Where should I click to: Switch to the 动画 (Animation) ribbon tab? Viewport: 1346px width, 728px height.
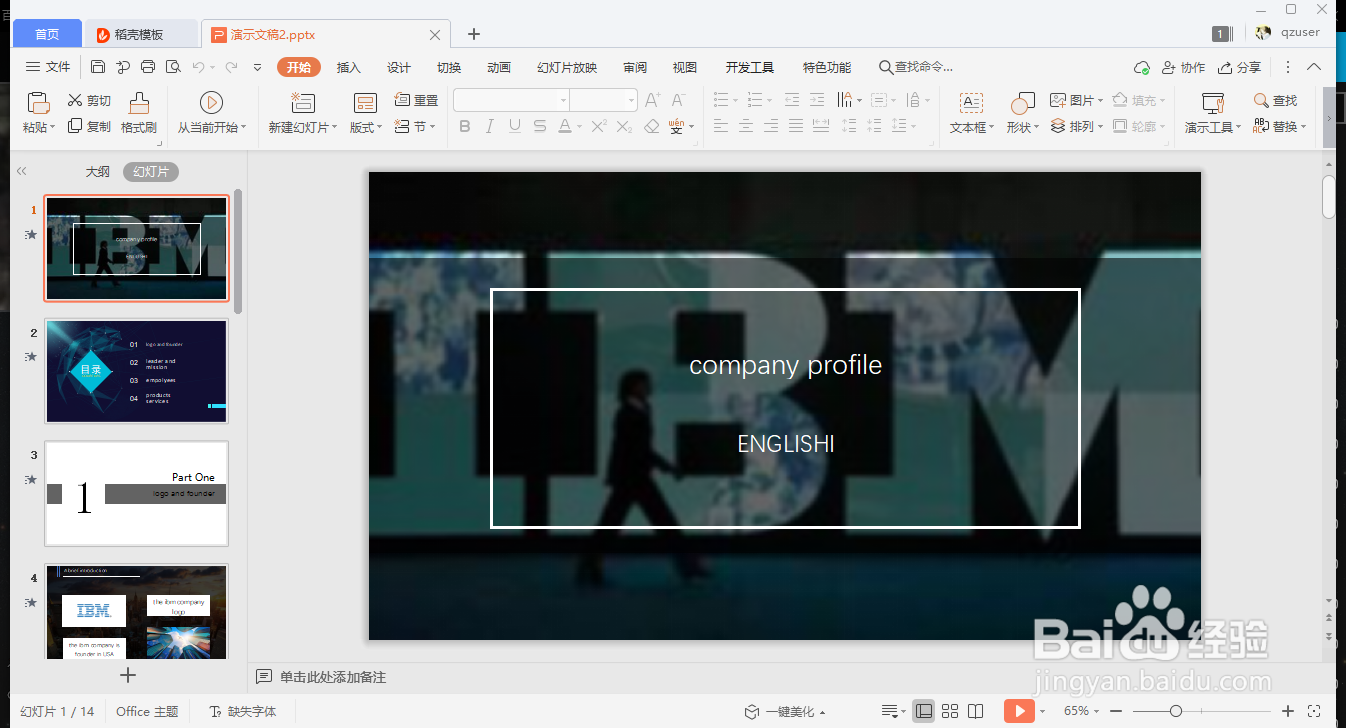pyautogui.click(x=499, y=67)
